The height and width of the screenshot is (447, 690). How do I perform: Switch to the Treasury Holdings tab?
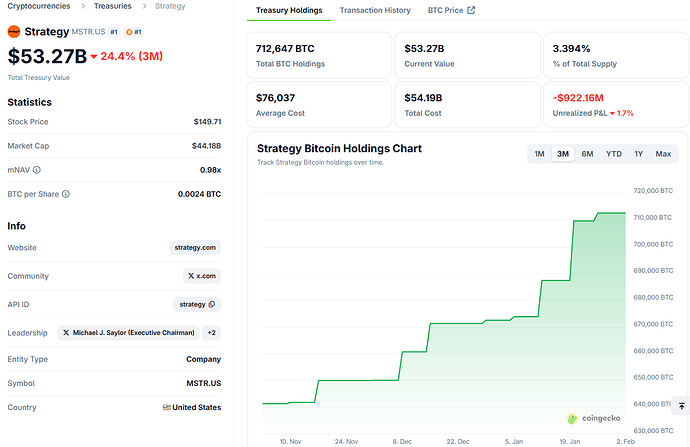click(289, 11)
